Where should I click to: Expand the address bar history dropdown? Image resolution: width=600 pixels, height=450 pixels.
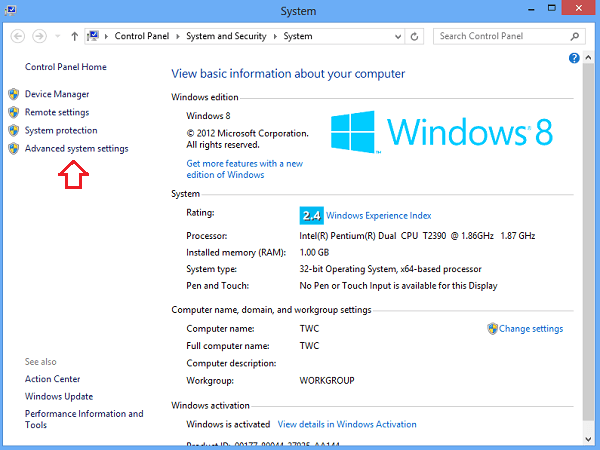pos(398,37)
